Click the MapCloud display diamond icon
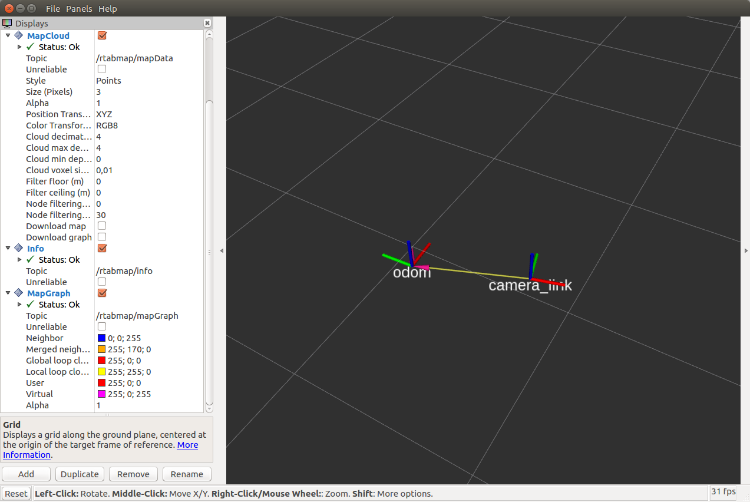Screen dimensions: 750x502 pyautogui.click(x=19, y=35)
